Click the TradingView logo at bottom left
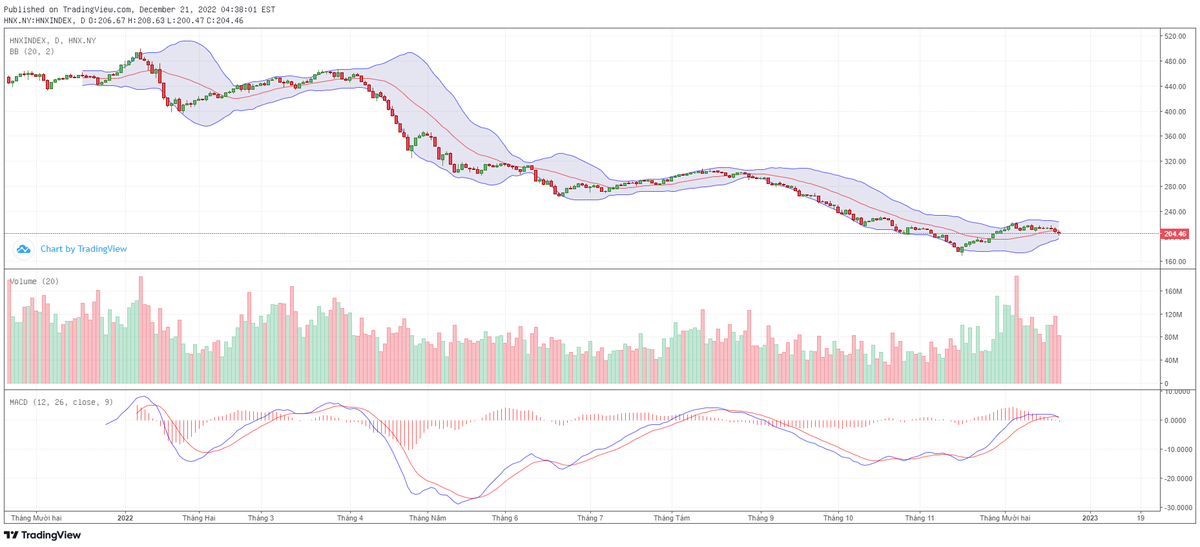 tap(43, 535)
